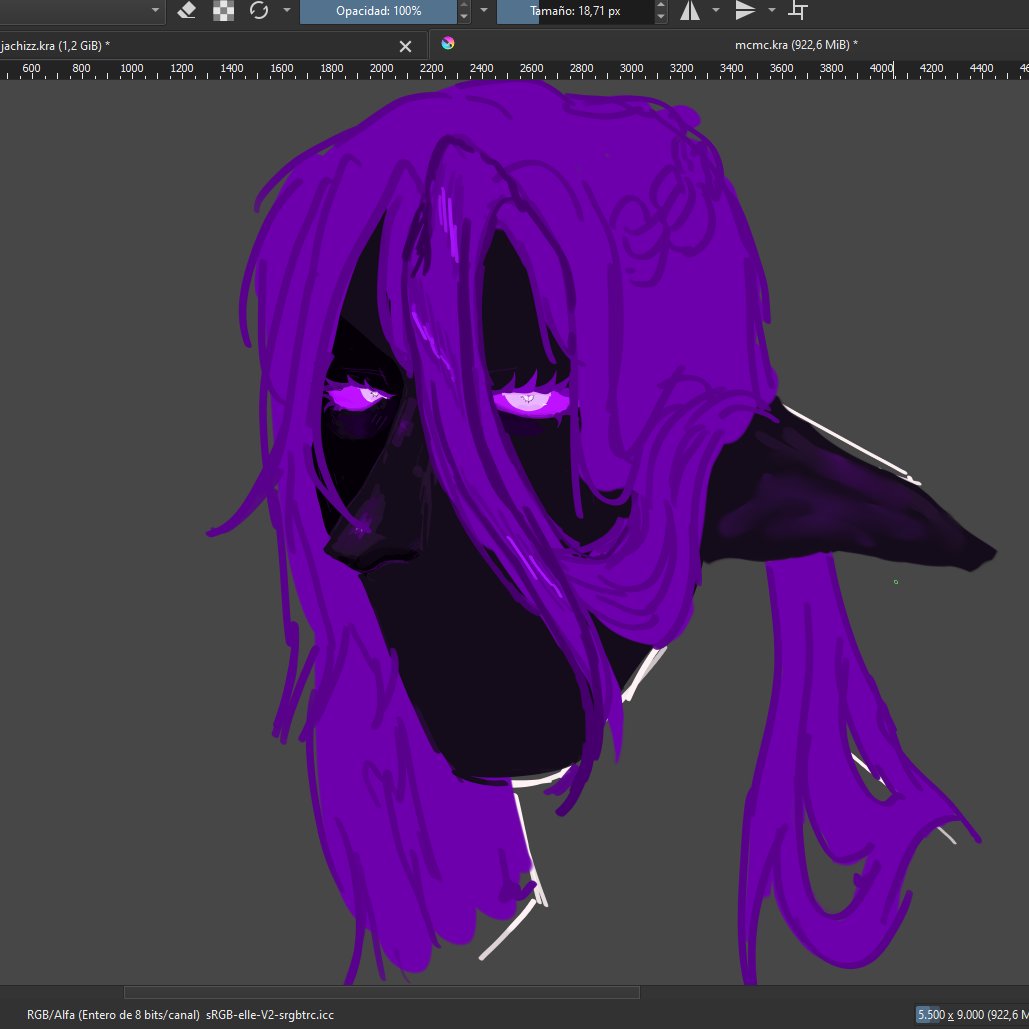This screenshot has width=1029, height=1029.
Task: Click the Krita icon on mcmc.kra tab
Action: pos(448,43)
